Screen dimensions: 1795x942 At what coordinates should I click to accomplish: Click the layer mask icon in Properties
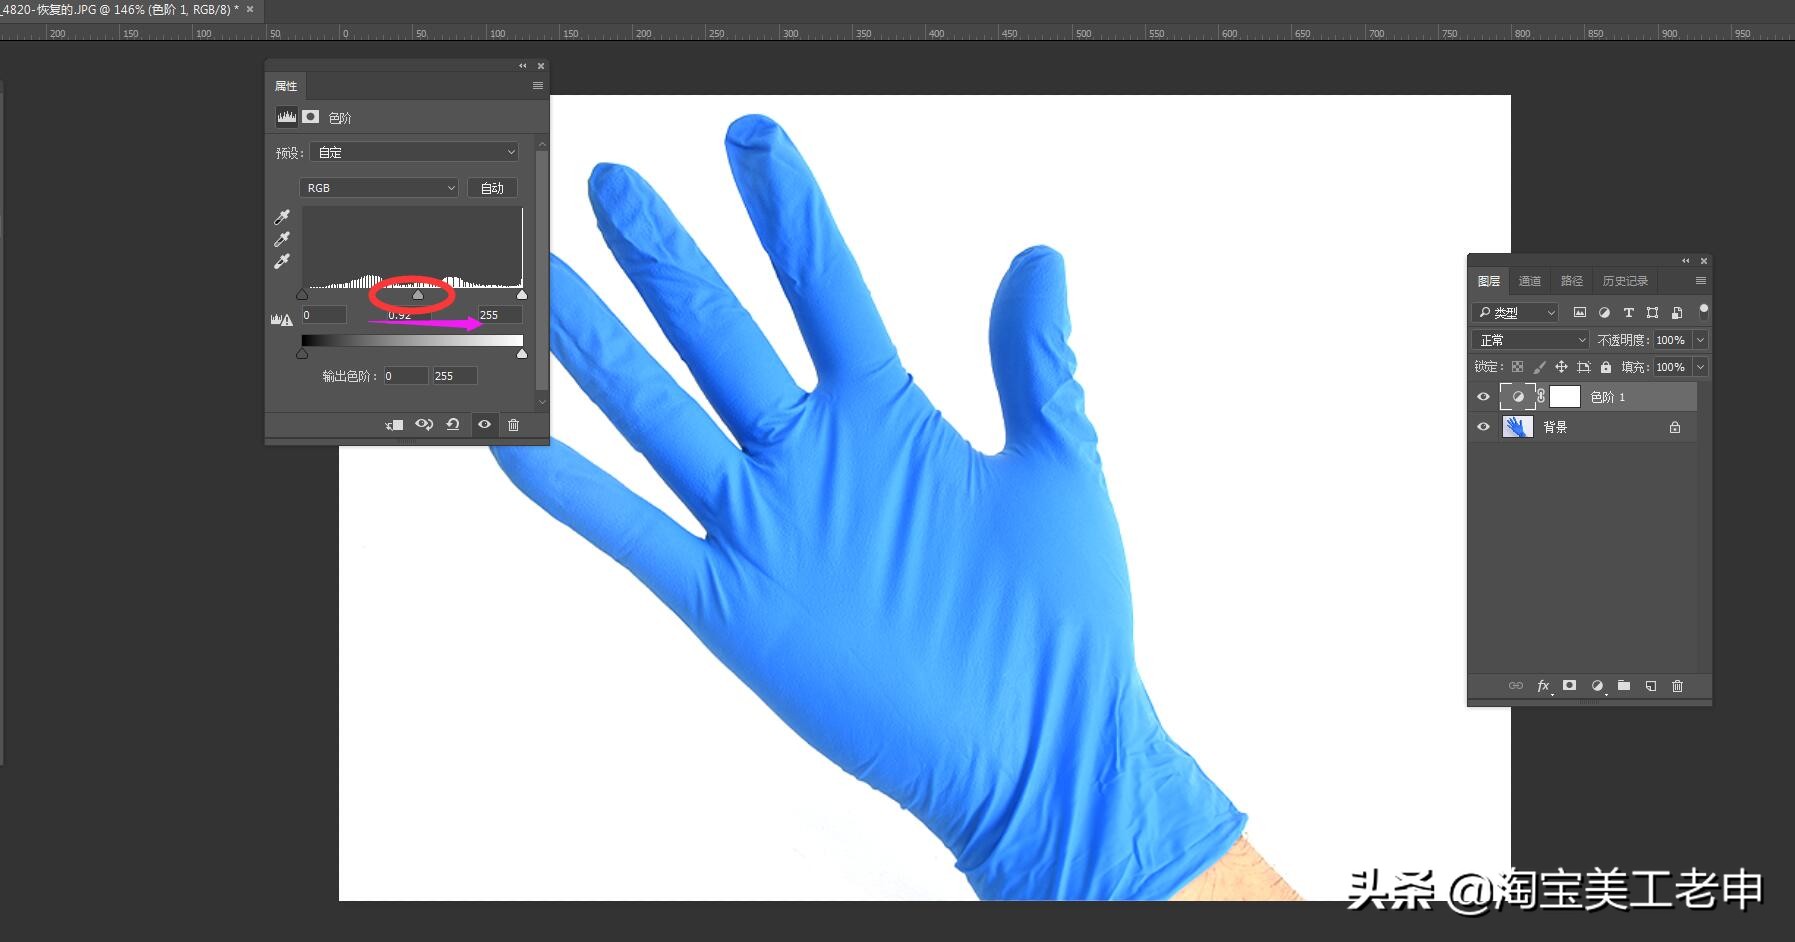coord(311,117)
